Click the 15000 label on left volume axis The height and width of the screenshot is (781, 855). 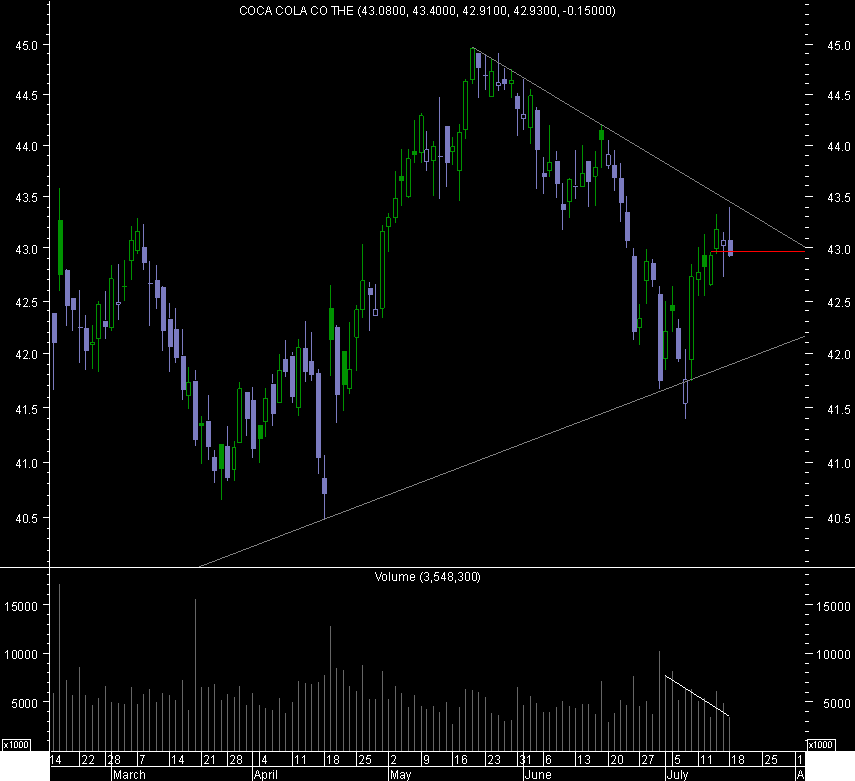[x=21, y=606]
